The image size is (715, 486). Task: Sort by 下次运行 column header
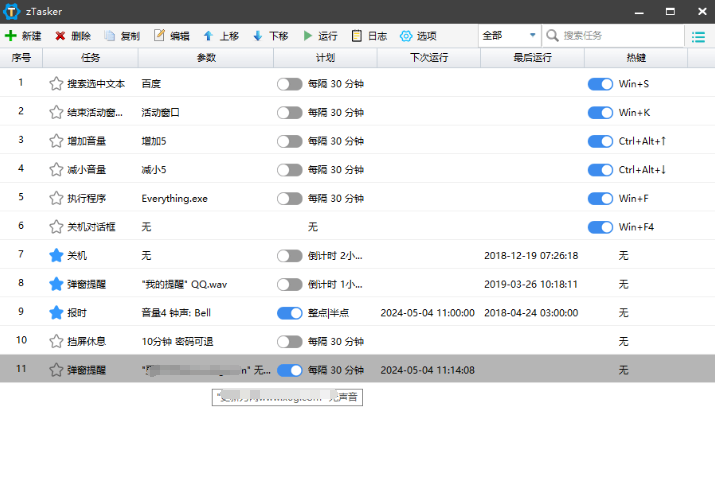point(428,58)
